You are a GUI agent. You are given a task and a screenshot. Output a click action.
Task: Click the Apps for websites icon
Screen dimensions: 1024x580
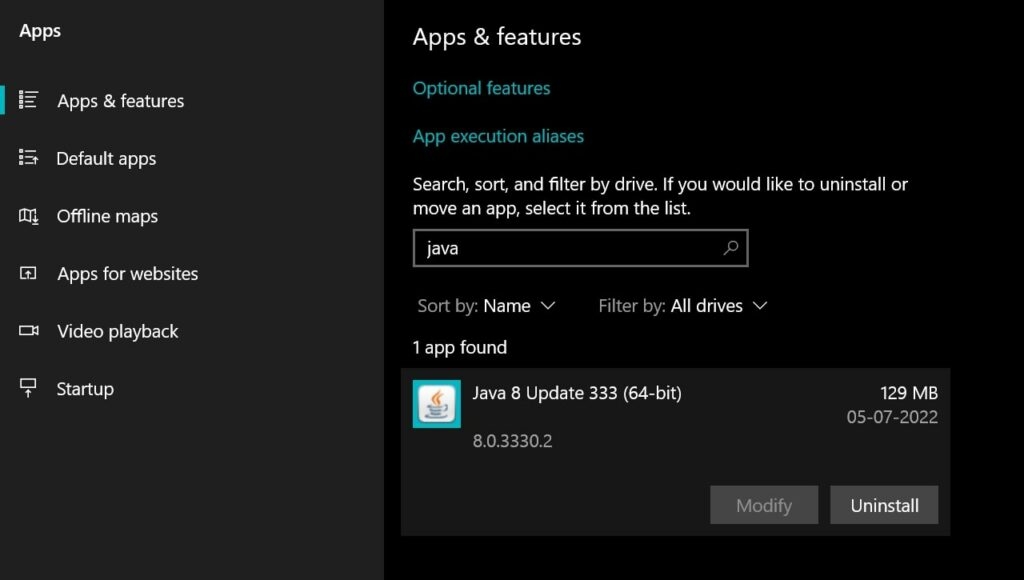pos(28,273)
